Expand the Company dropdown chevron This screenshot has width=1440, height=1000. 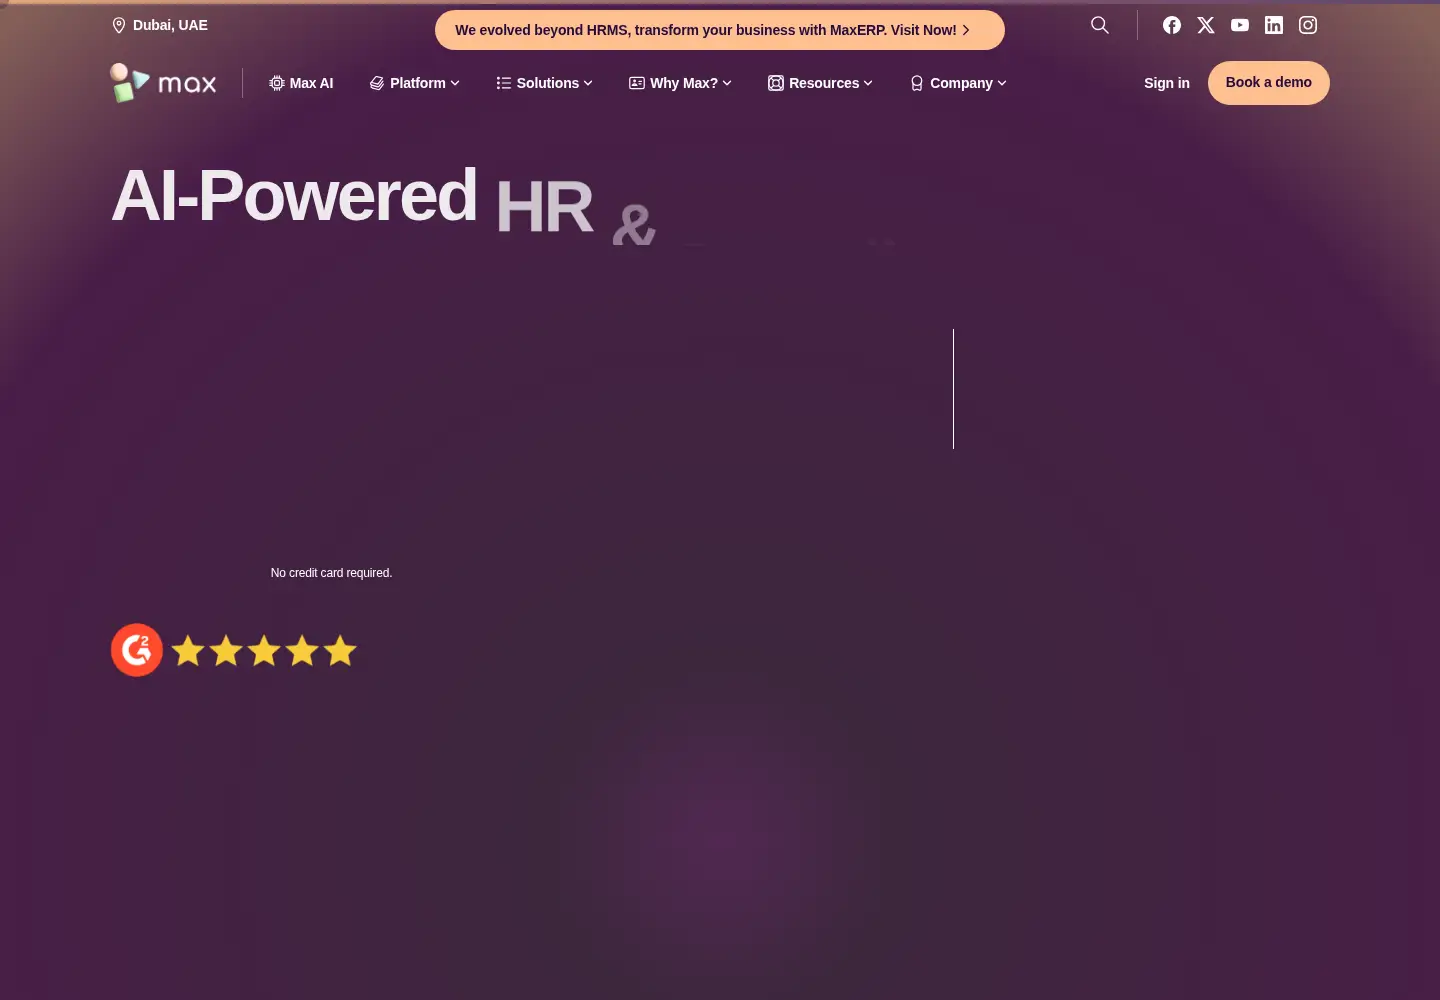pos(1002,83)
